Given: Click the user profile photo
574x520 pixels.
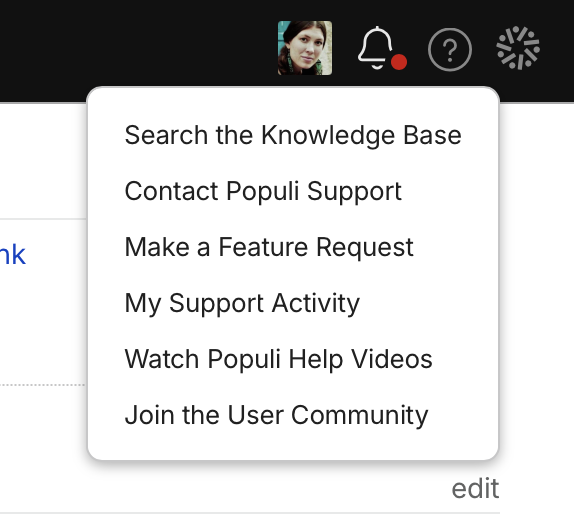Looking at the screenshot, I should [305, 48].
